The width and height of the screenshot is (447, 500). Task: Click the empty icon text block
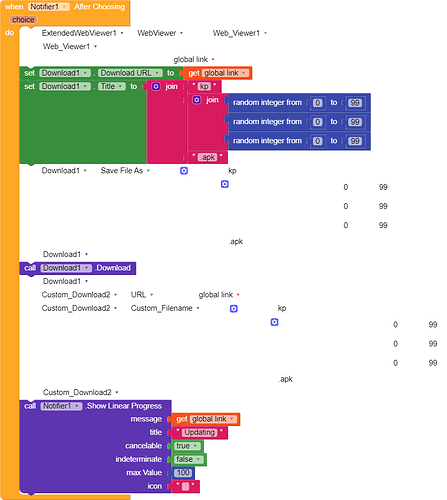pos(186,486)
